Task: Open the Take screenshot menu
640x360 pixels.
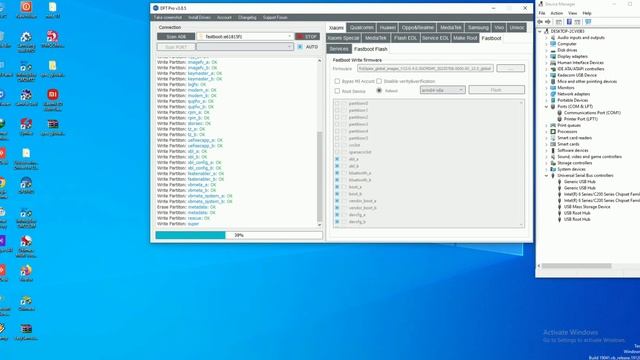Action: [x=168, y=18]
